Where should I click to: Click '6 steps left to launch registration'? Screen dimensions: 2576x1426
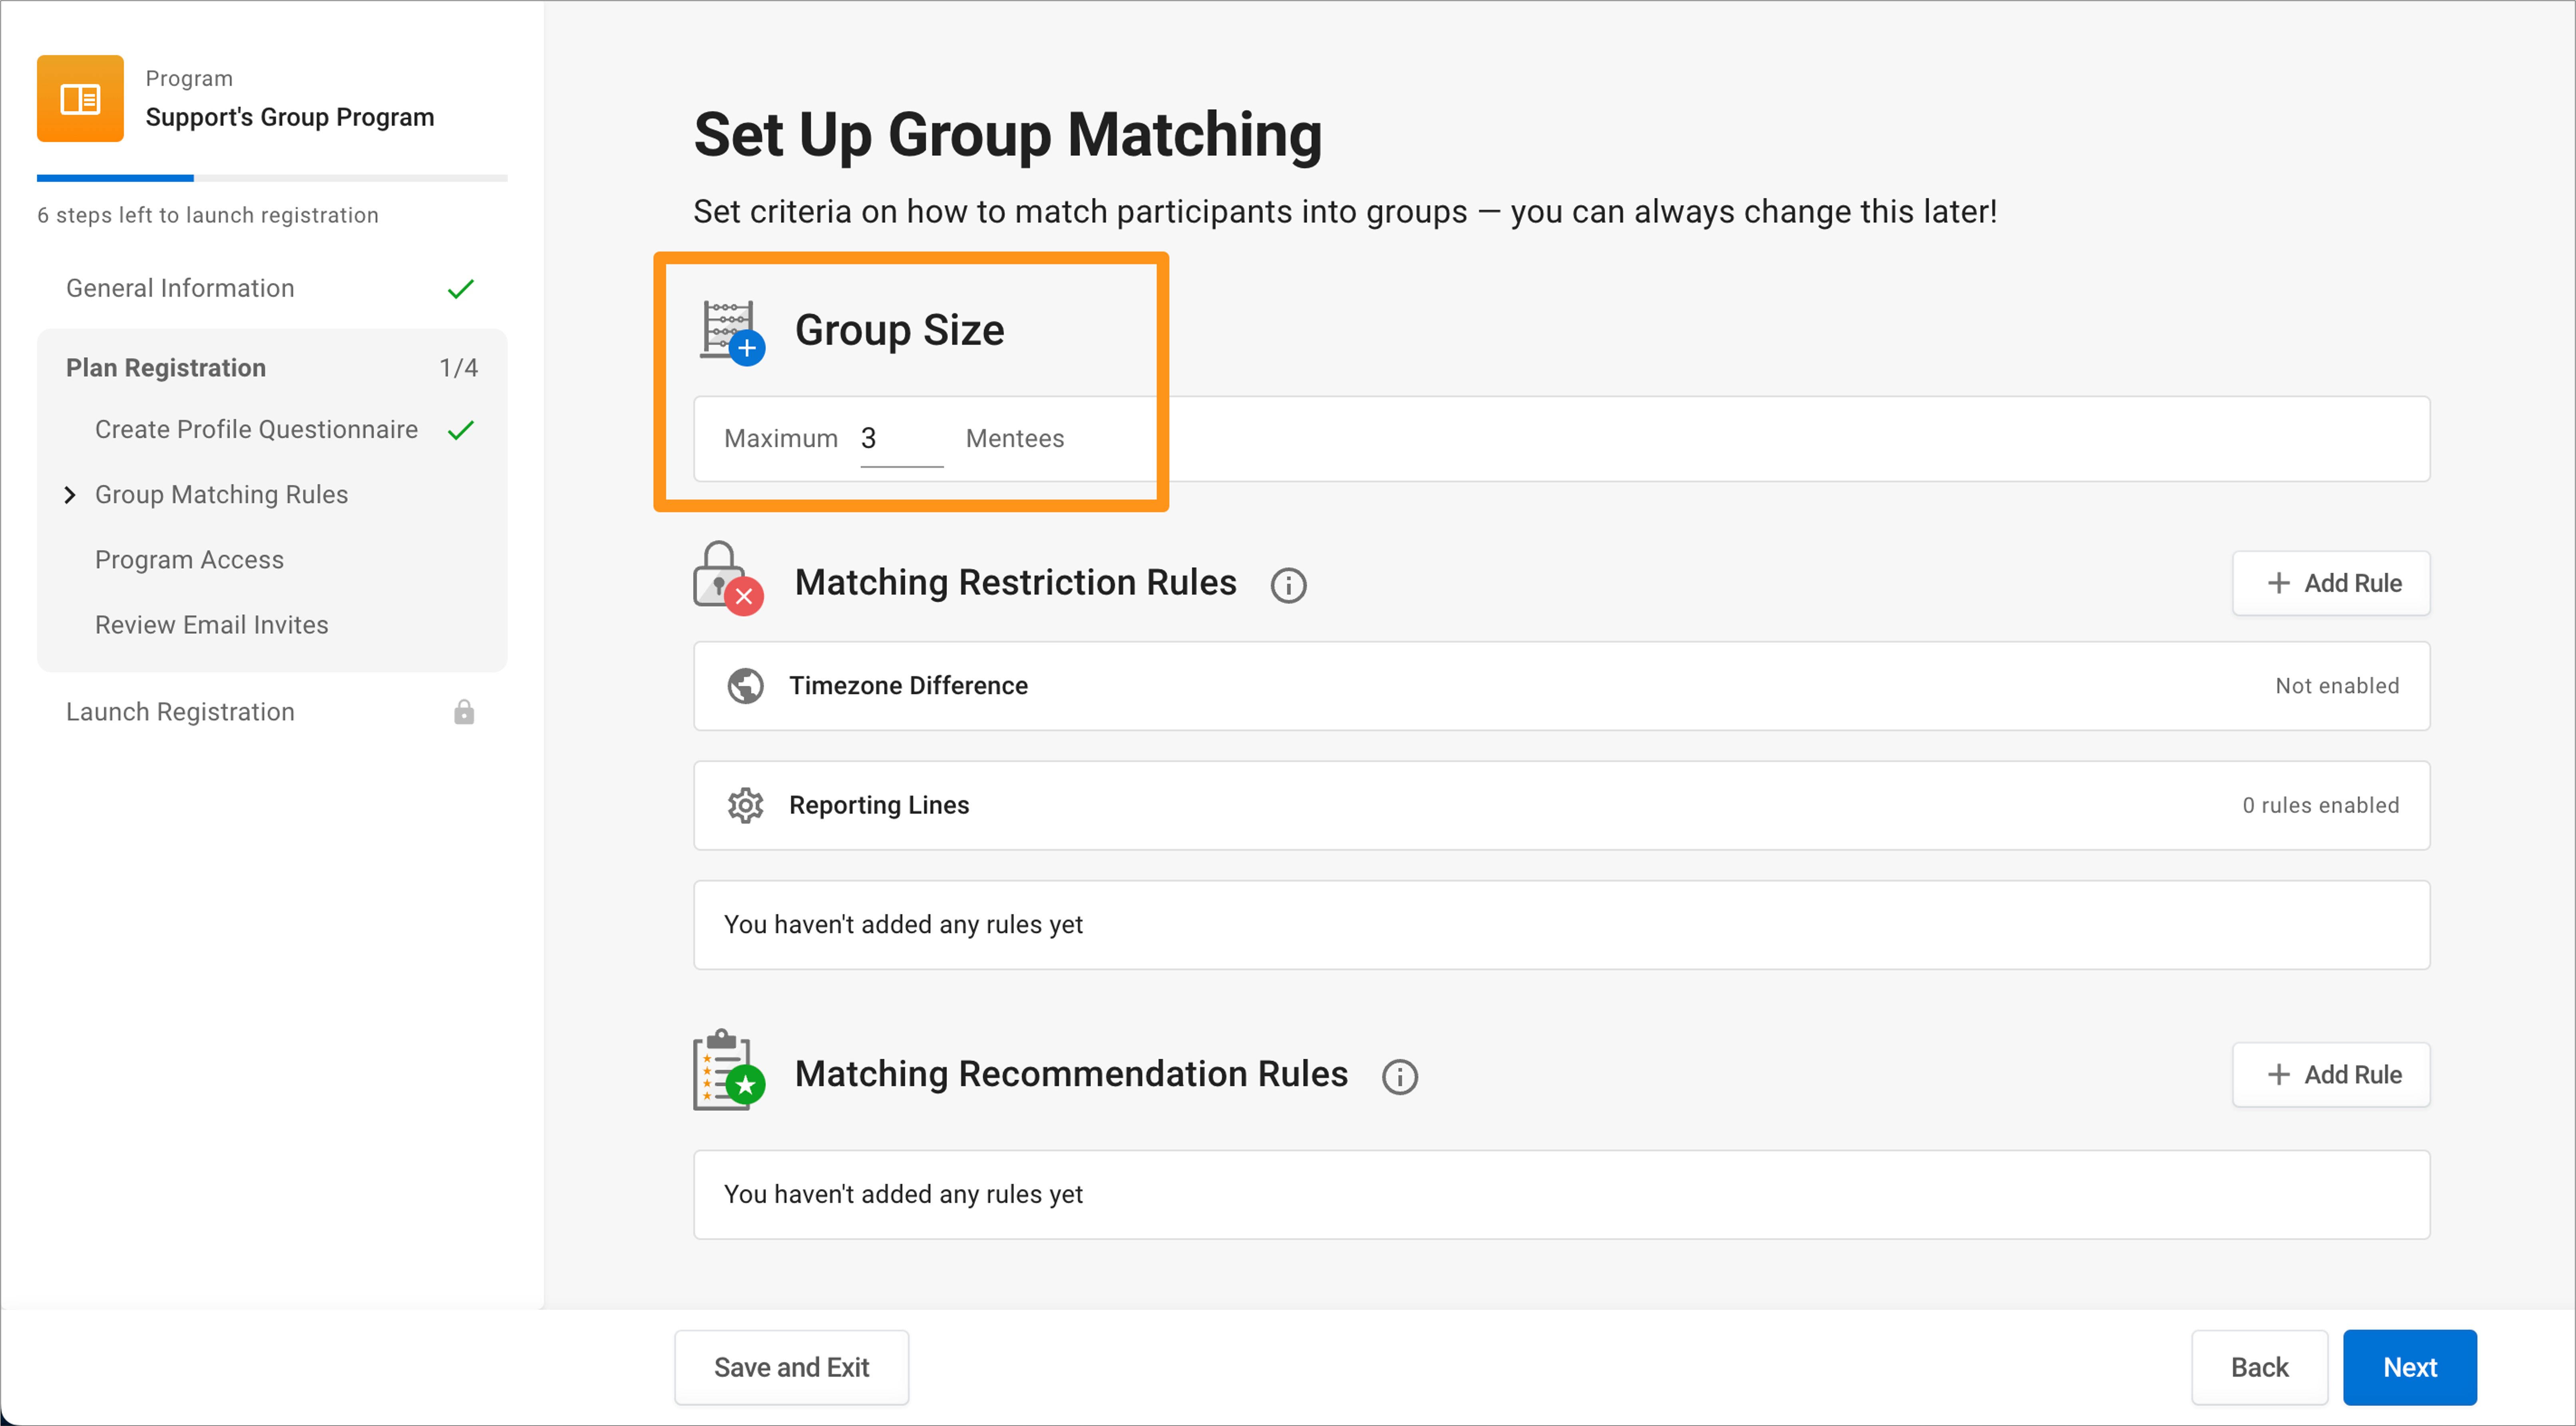pyautogui.click(x=208, y=215)
